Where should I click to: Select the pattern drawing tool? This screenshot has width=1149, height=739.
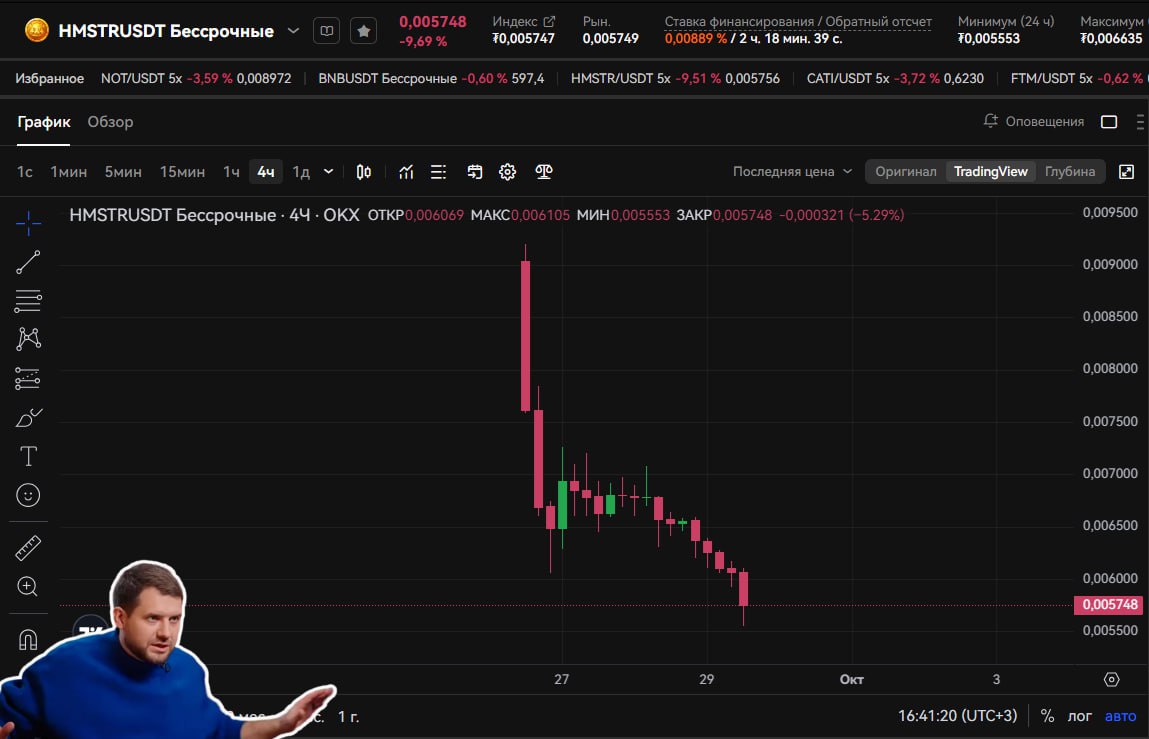coord(28,339)
